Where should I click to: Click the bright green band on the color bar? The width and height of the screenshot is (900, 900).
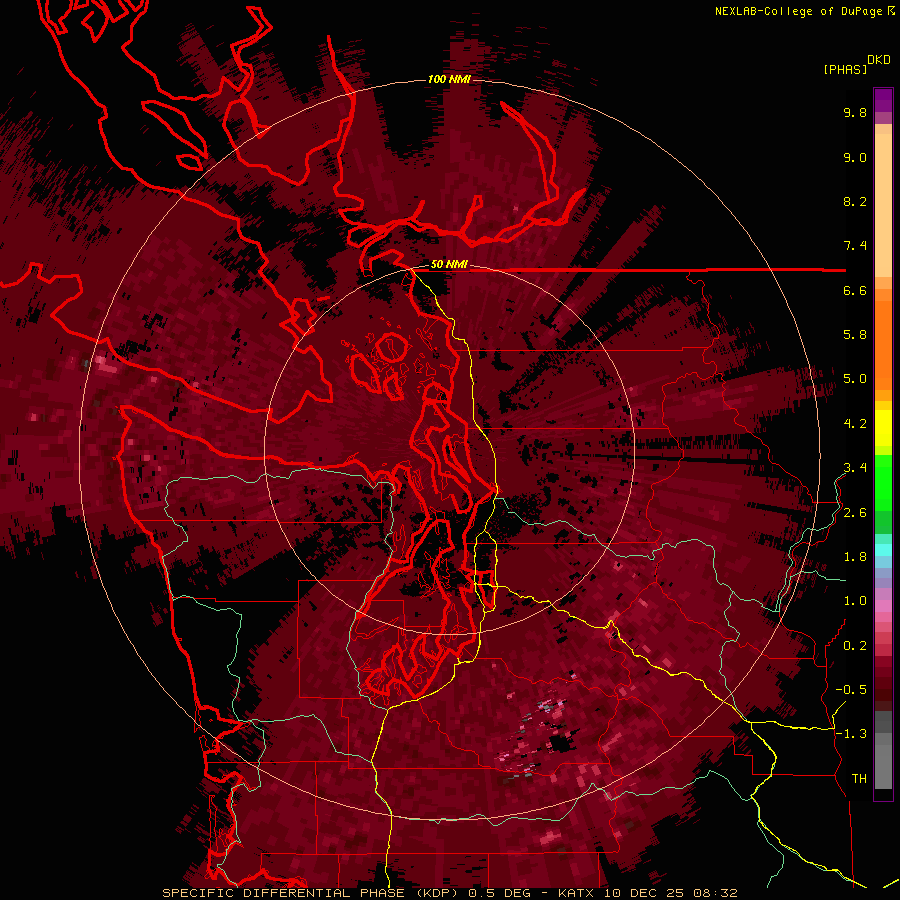(x=883, y=484)
